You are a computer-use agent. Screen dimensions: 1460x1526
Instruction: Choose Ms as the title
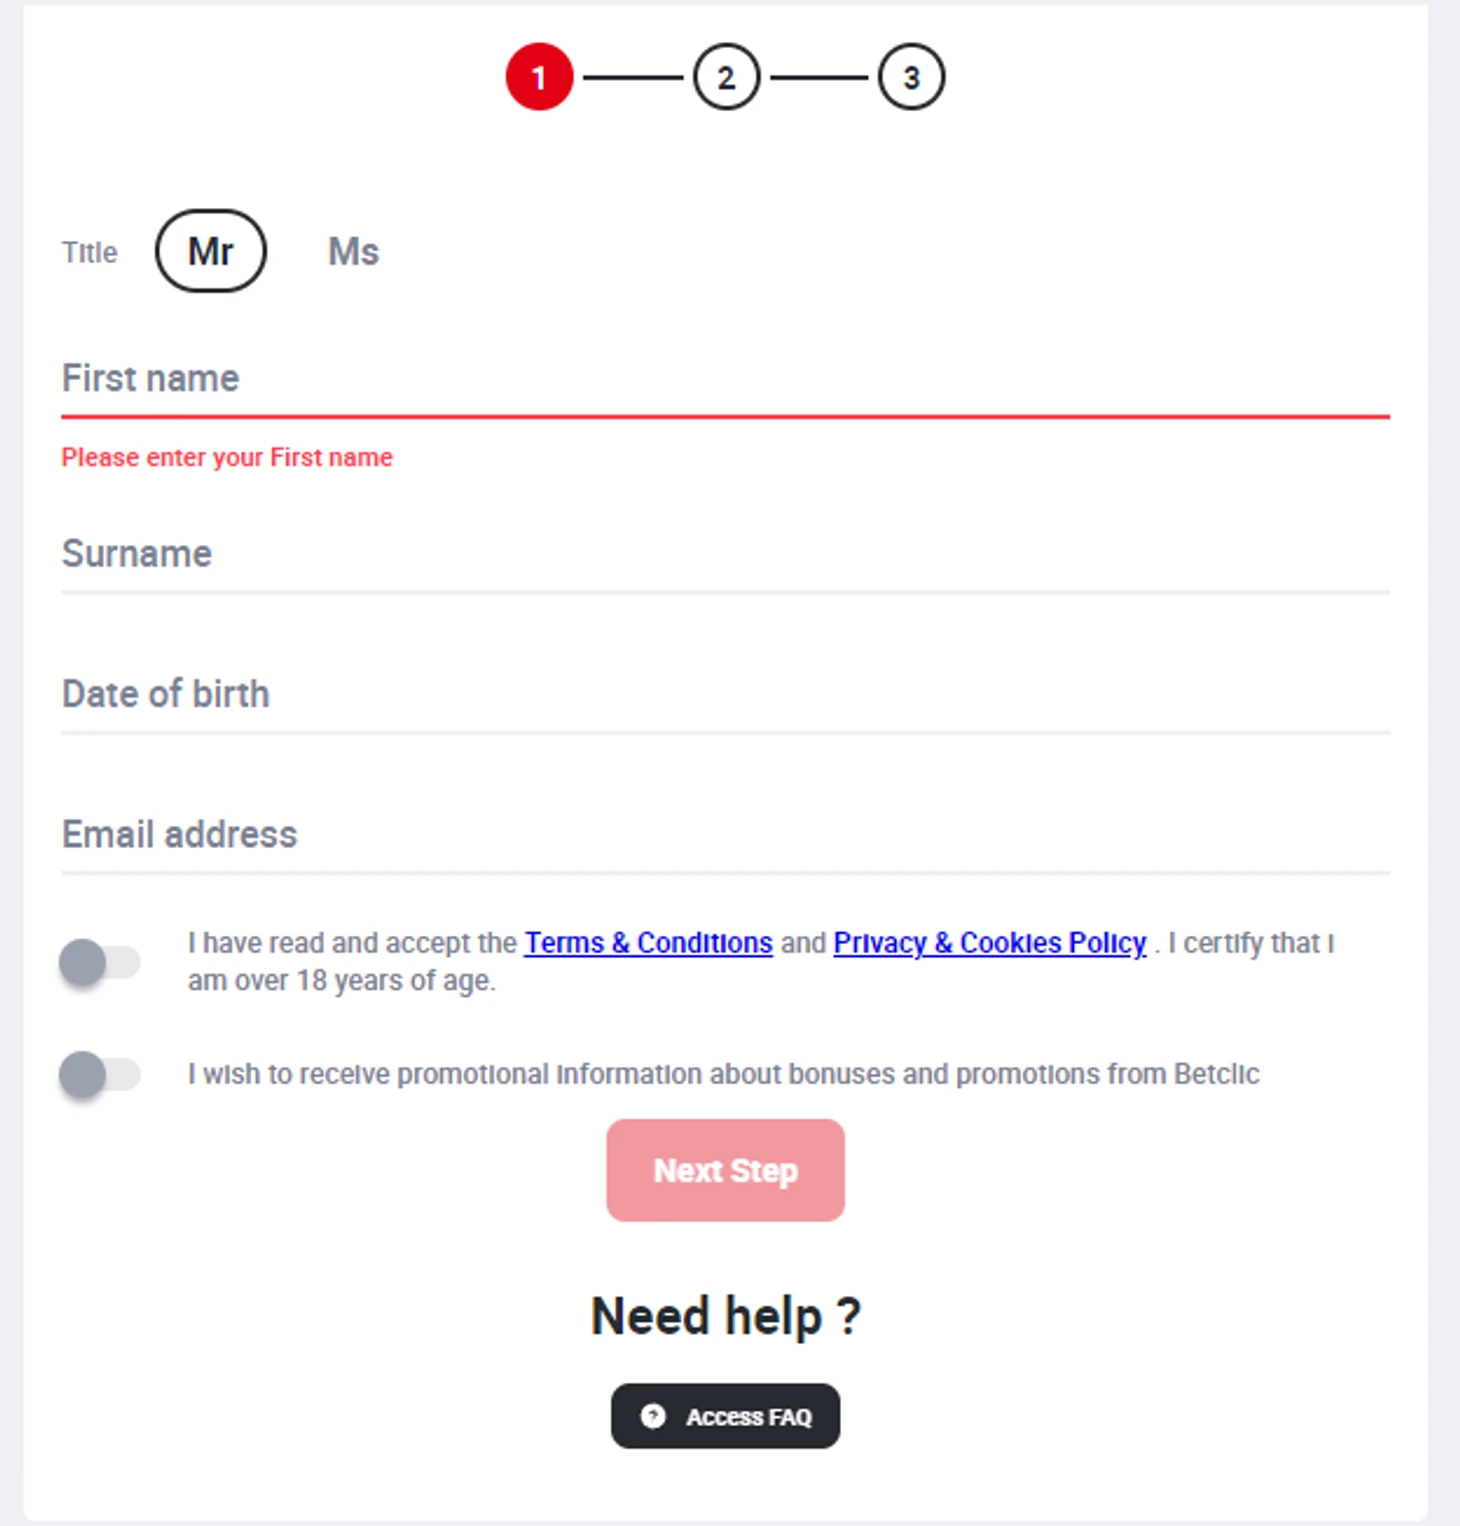coord(354,251)
